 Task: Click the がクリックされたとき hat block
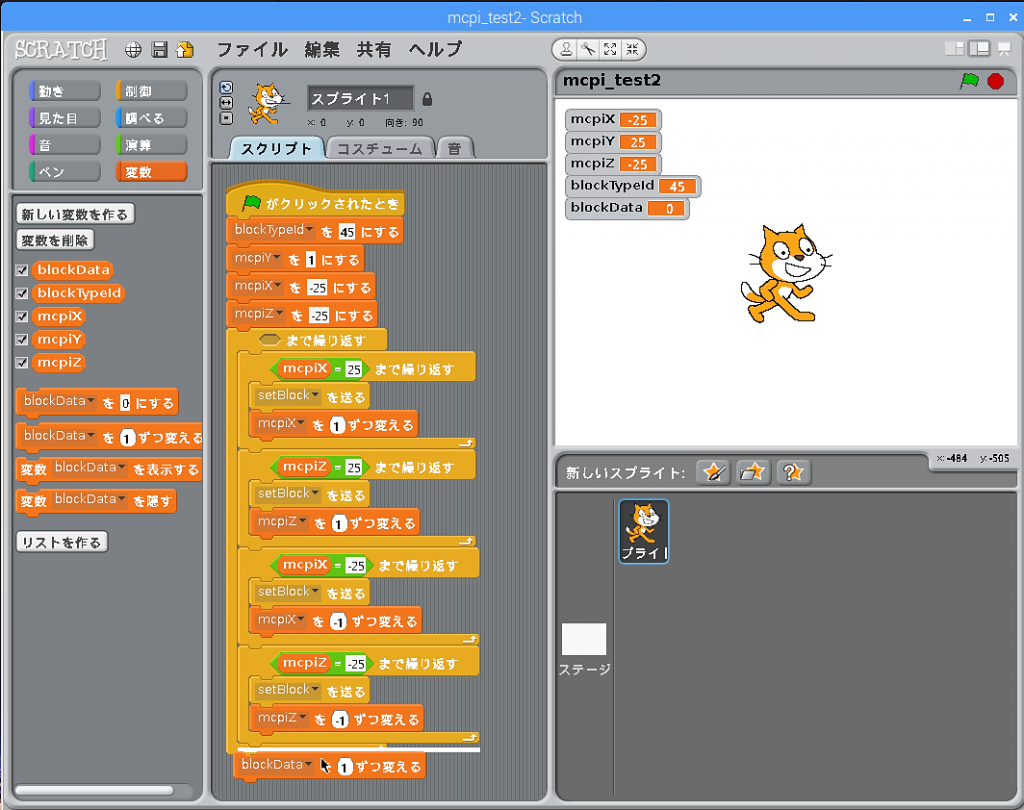pyautogui.click(x=315, y=201)
